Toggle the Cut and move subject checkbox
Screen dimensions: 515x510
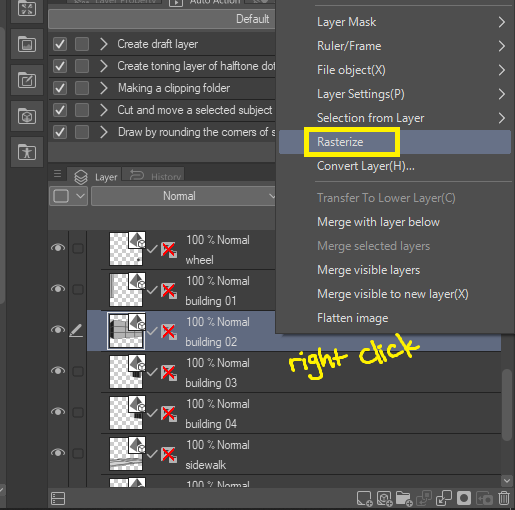[x=60, y=110]
